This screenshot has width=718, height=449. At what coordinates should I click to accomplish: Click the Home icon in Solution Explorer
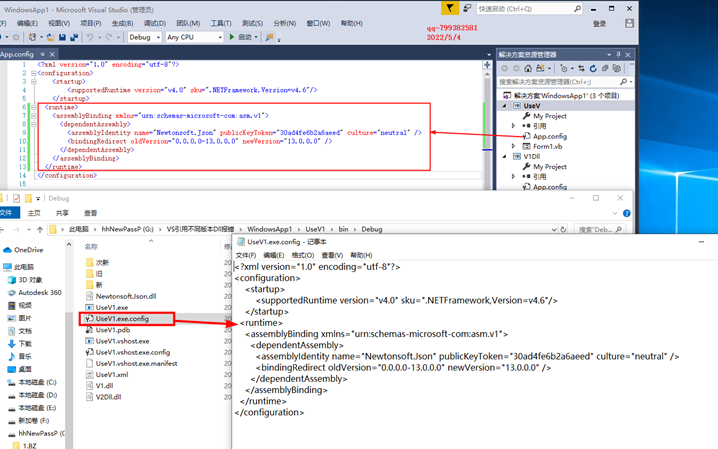528,68
